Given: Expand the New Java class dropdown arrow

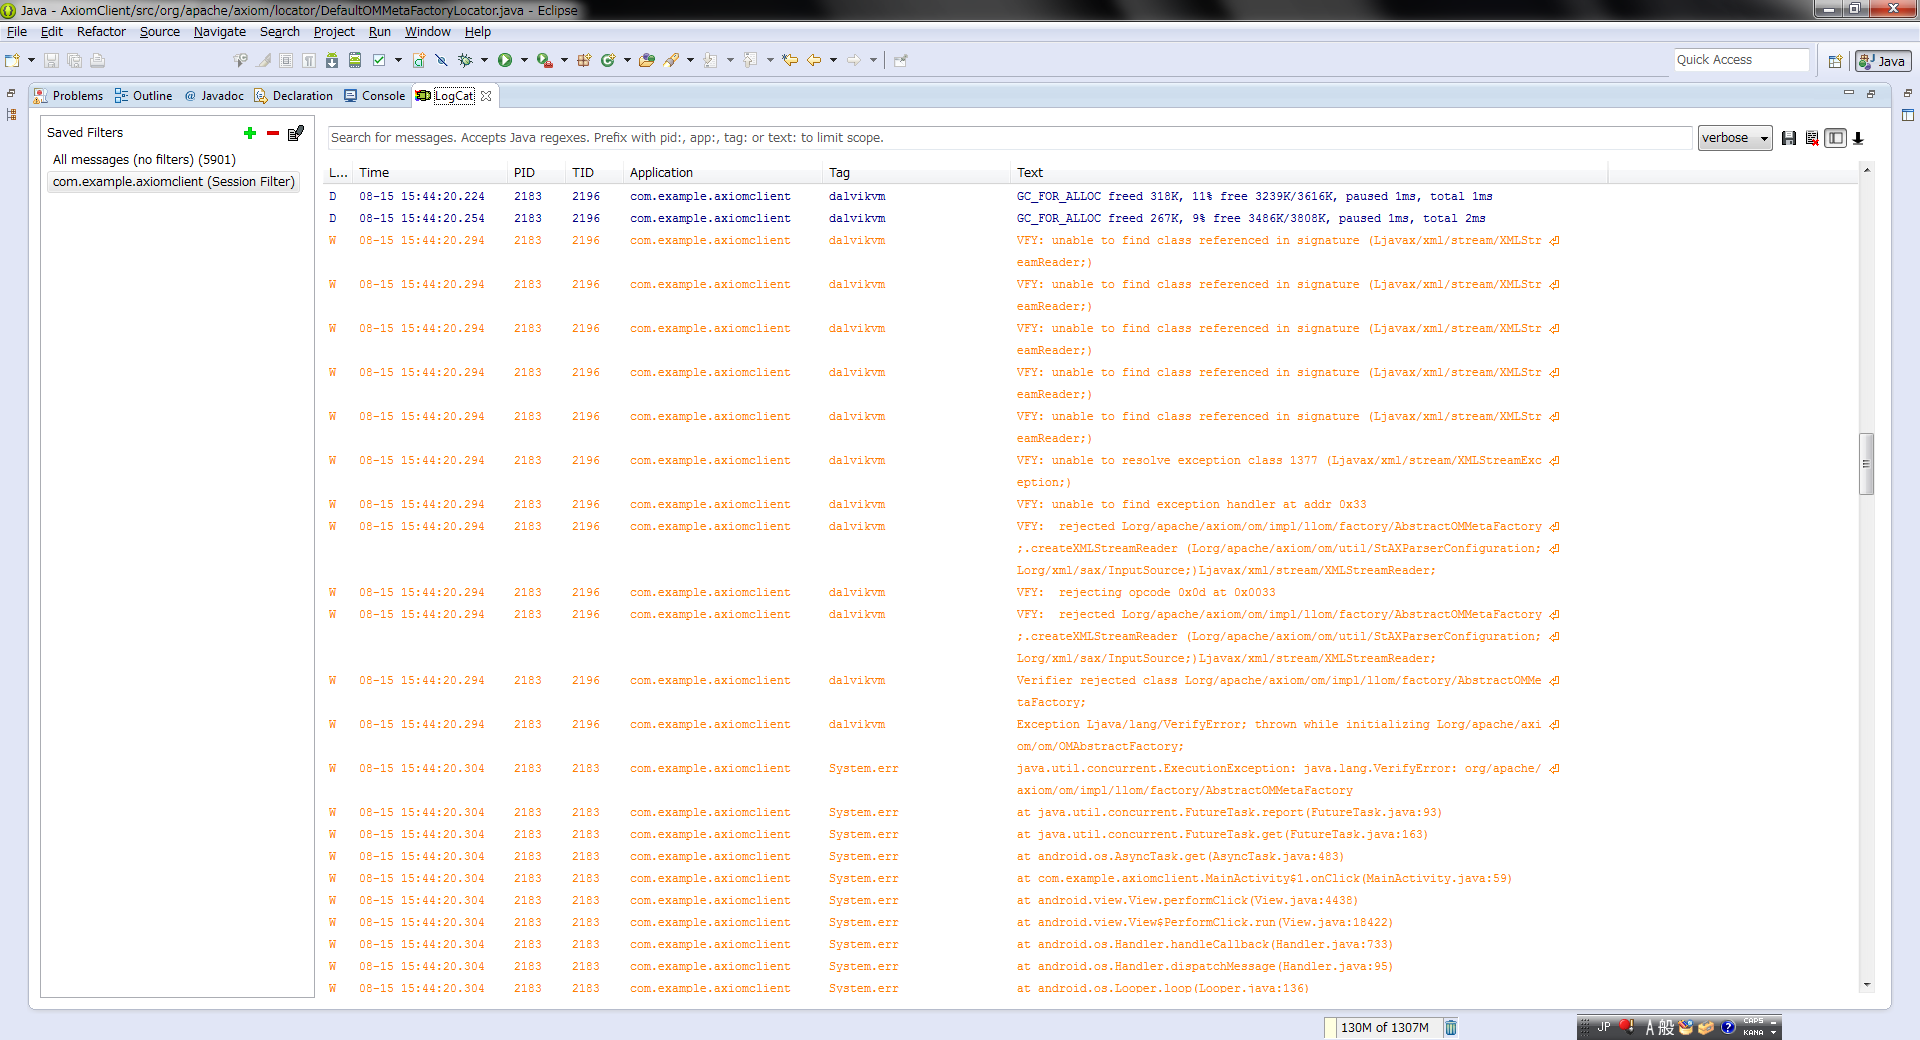Looking at the screenshot, I should coord(627,60).
